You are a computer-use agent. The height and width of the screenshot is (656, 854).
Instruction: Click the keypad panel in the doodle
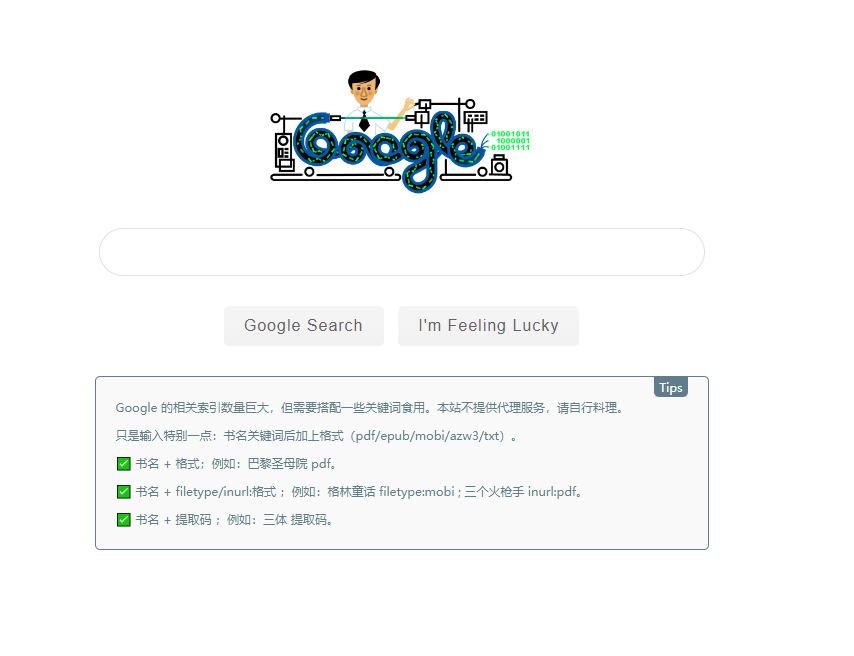475,118
